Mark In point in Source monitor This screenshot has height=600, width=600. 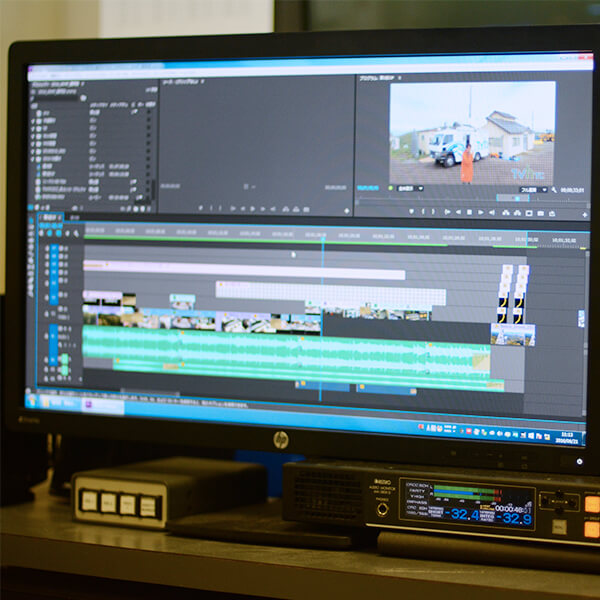(211, 208)
